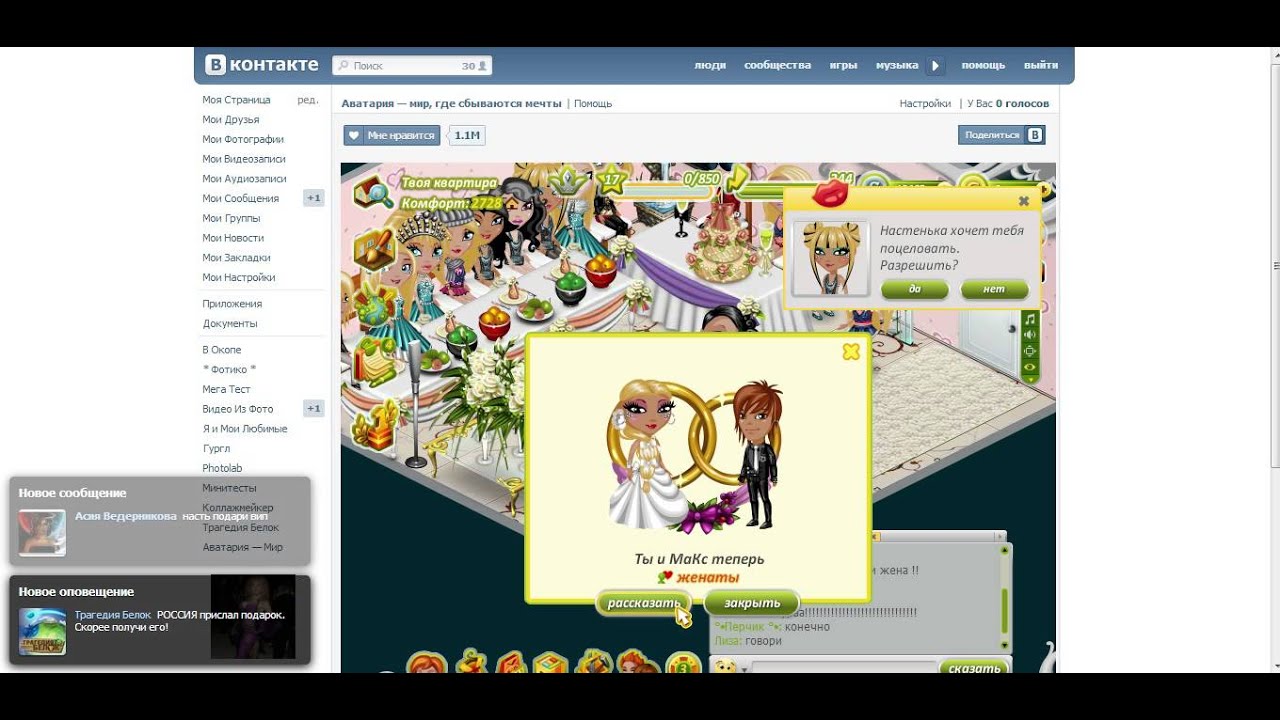
Task: Click ред. edit page link
Action: coord(308,100)
